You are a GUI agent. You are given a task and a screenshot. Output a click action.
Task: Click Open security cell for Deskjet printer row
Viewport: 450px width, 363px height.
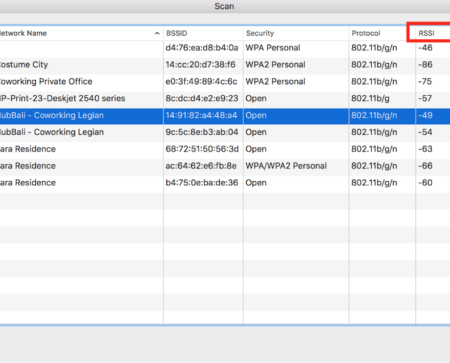[x=256, y=98]
